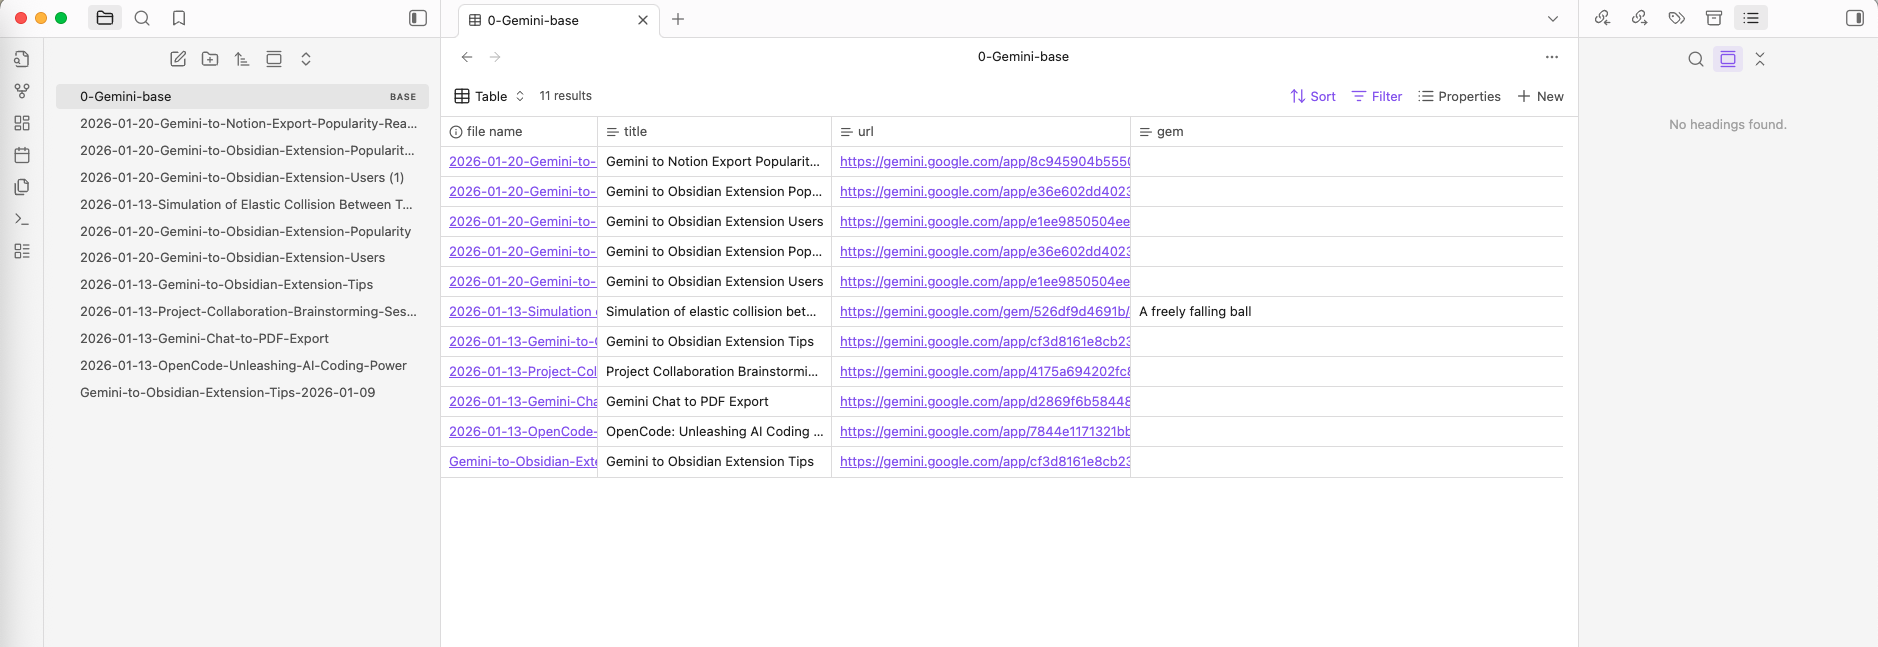Open 2026-01-13-Gemini-to-Obsidian-Extension-Tips in sidebar
The width and height of the screenshot is (1878, 647).
242,285
